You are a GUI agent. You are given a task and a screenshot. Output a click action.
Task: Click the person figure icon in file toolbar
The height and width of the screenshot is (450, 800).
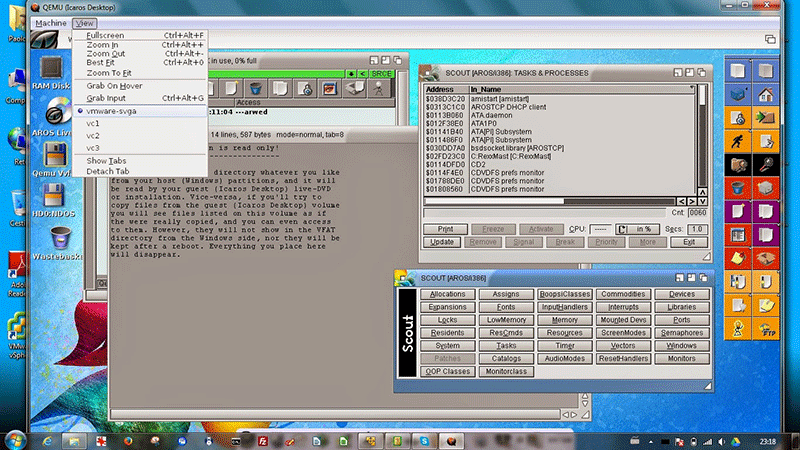[379, 89]
